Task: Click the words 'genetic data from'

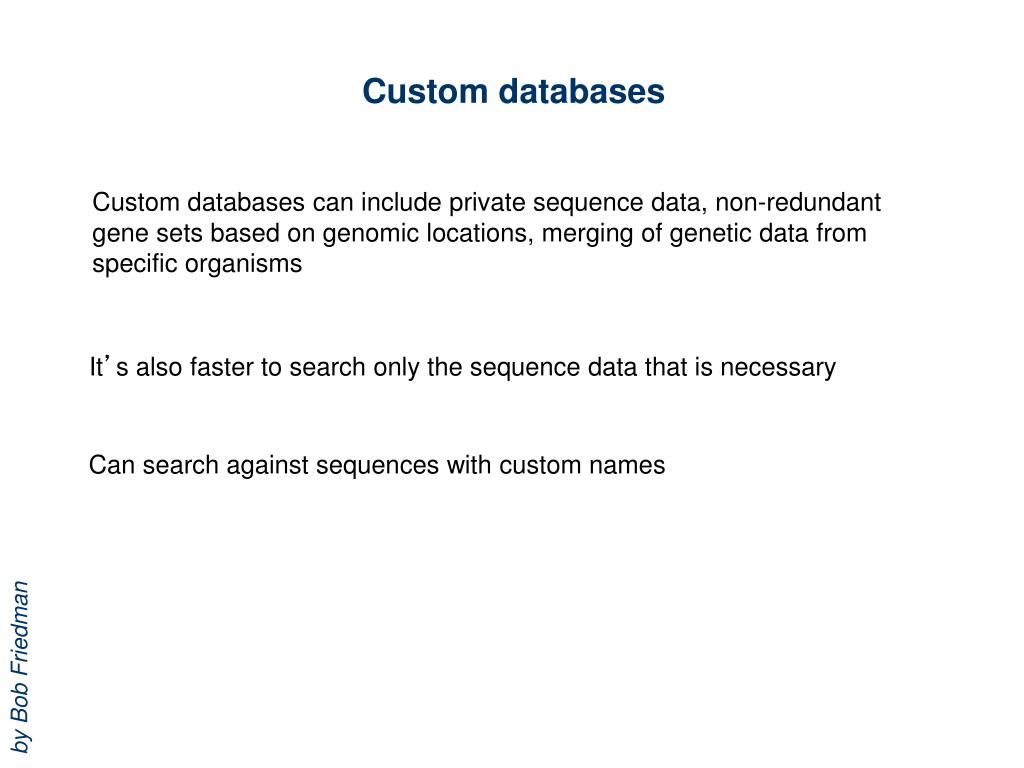Action: 769,233
